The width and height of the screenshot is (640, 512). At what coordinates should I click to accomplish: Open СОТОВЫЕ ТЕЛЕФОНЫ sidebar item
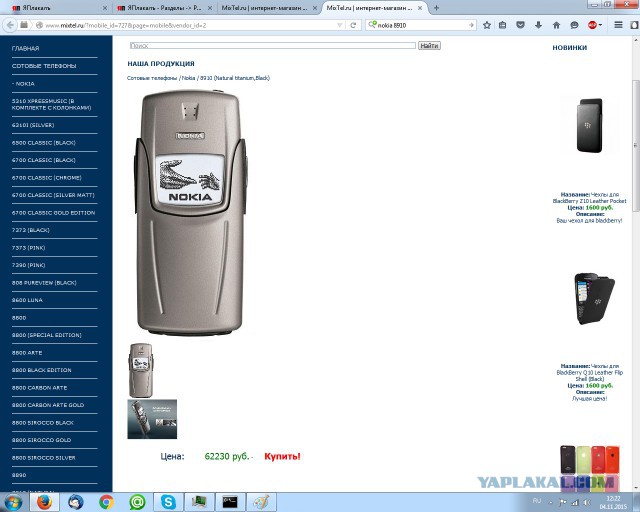point(44,66)
